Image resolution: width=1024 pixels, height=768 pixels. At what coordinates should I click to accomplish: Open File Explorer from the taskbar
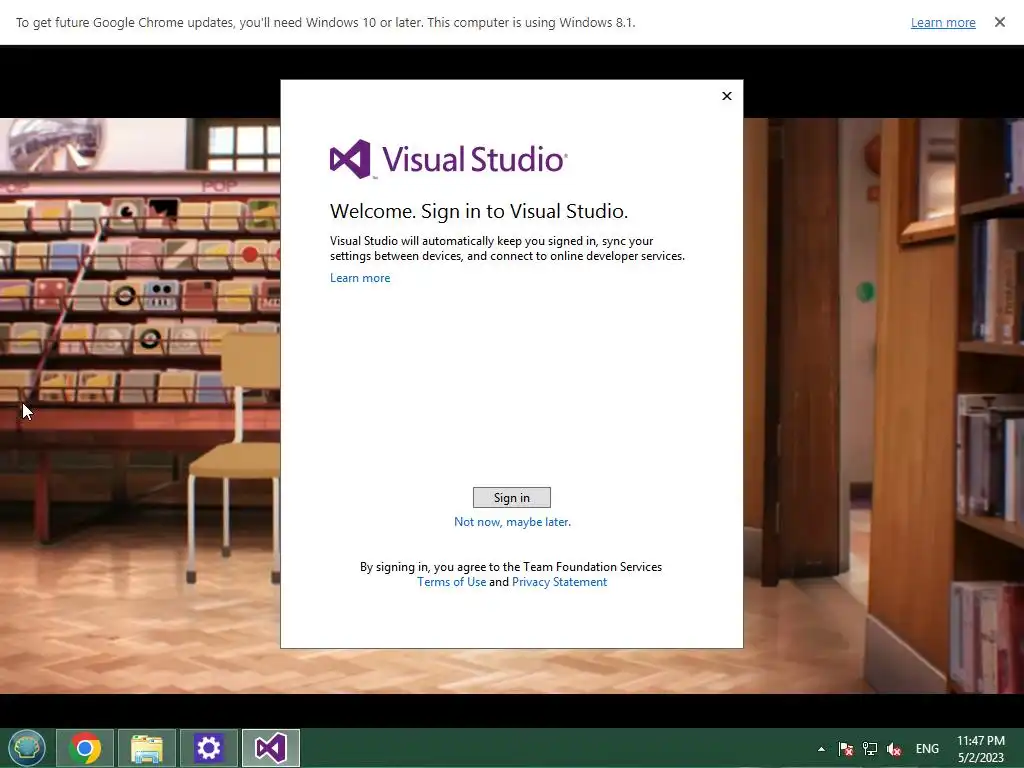[147, 748]
